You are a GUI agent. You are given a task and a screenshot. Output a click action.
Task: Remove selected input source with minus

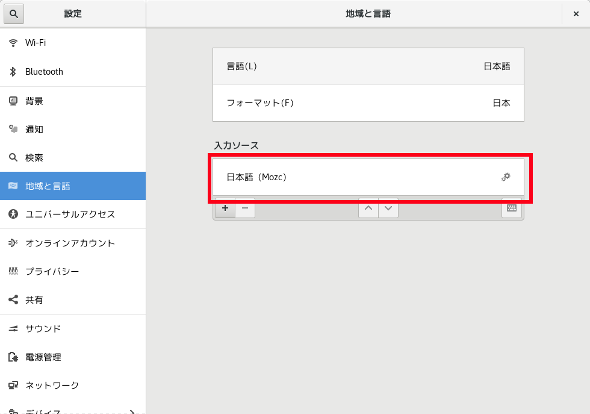tap(245, 208)
